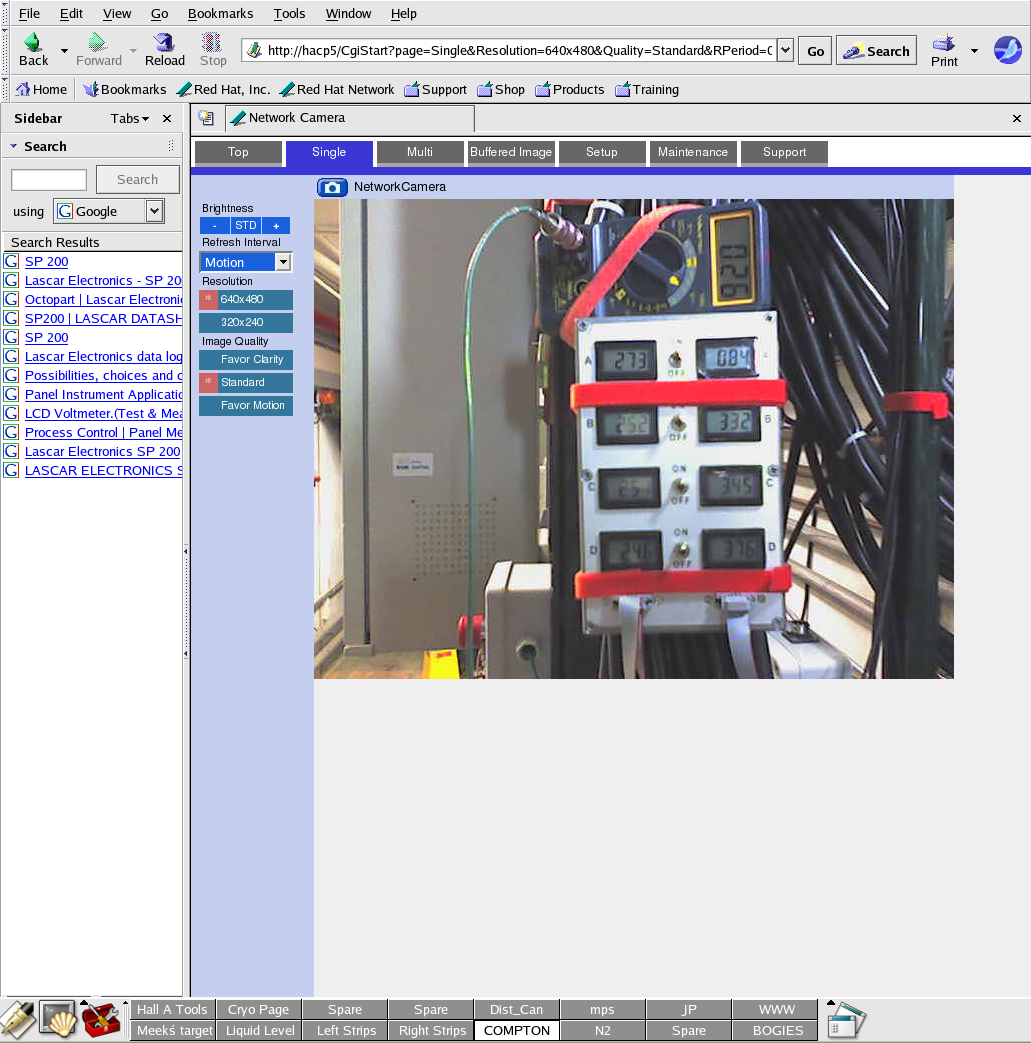Viewport: 1031px width, 1043px height.
Task: Click the pen and inkwell taskbar icon
Action: [x=17, y=1020]
